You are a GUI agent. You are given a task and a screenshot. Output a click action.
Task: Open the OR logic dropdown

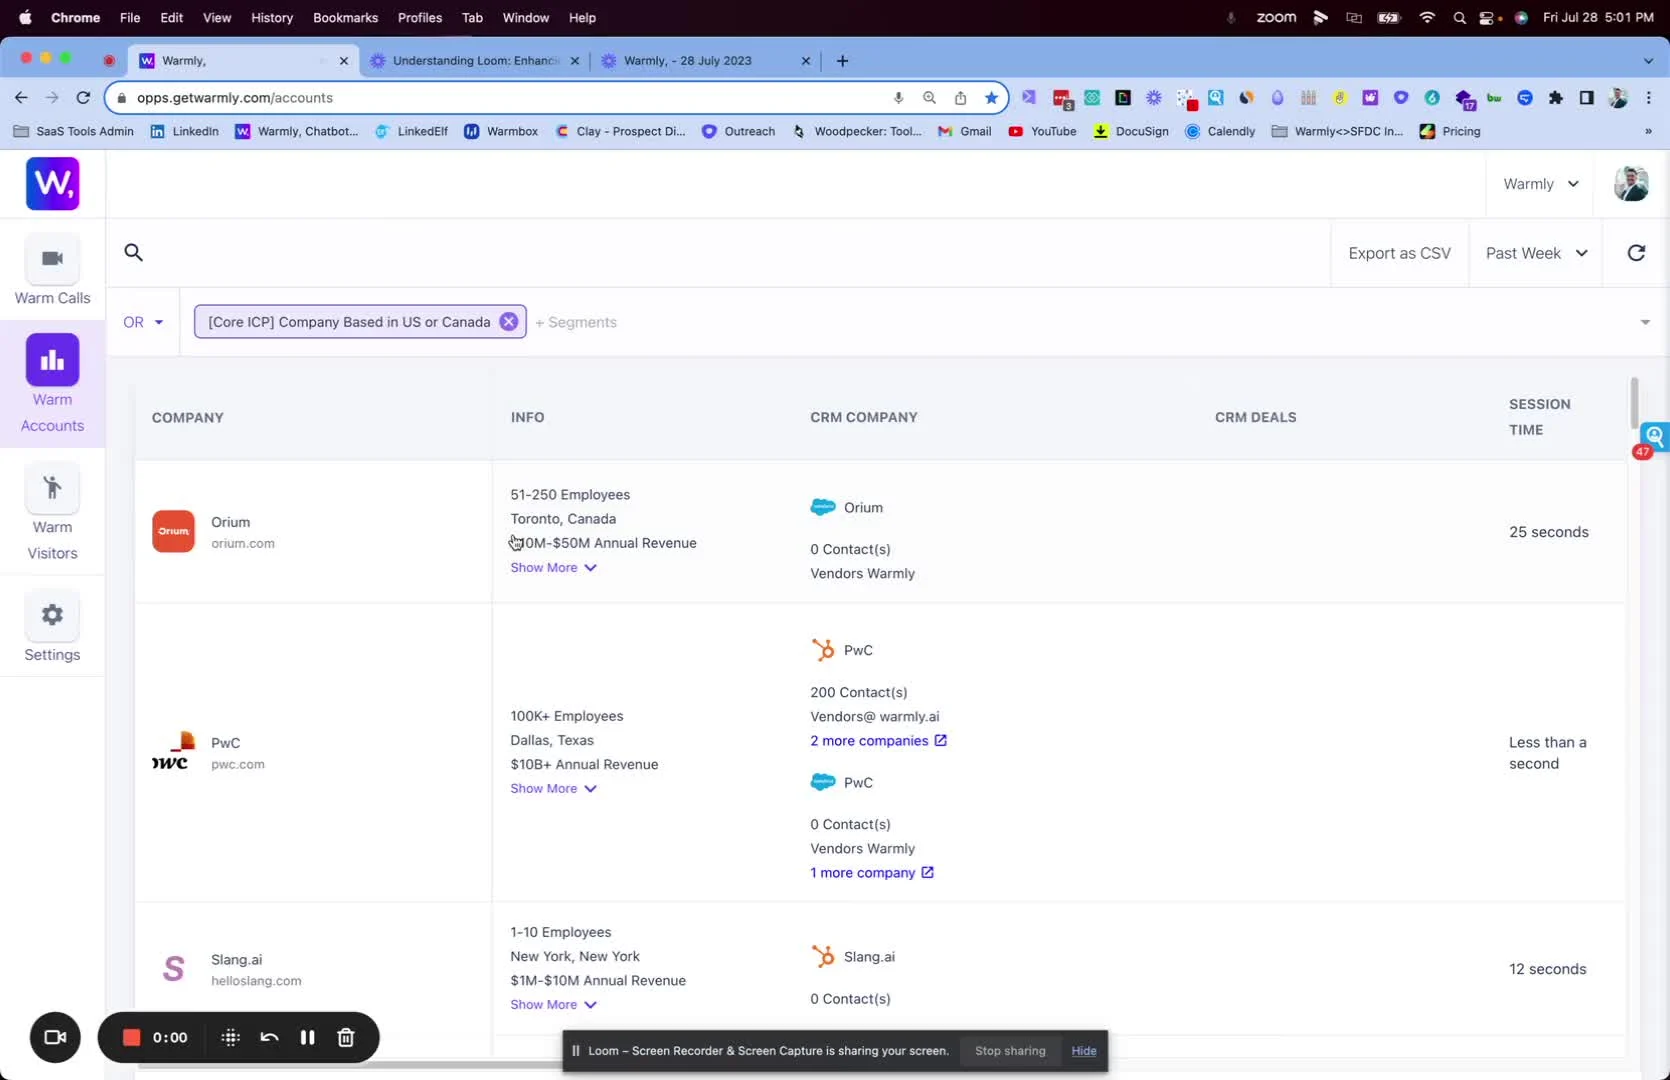pos(143,322)
